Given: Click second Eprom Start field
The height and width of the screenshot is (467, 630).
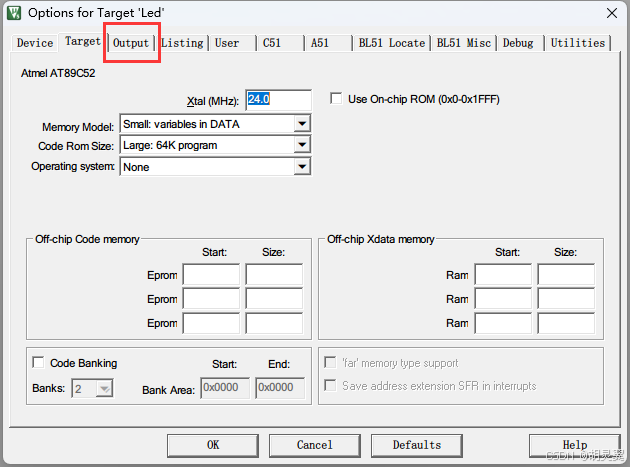Looking at the screenshot, I should click(x=211, y=299).
